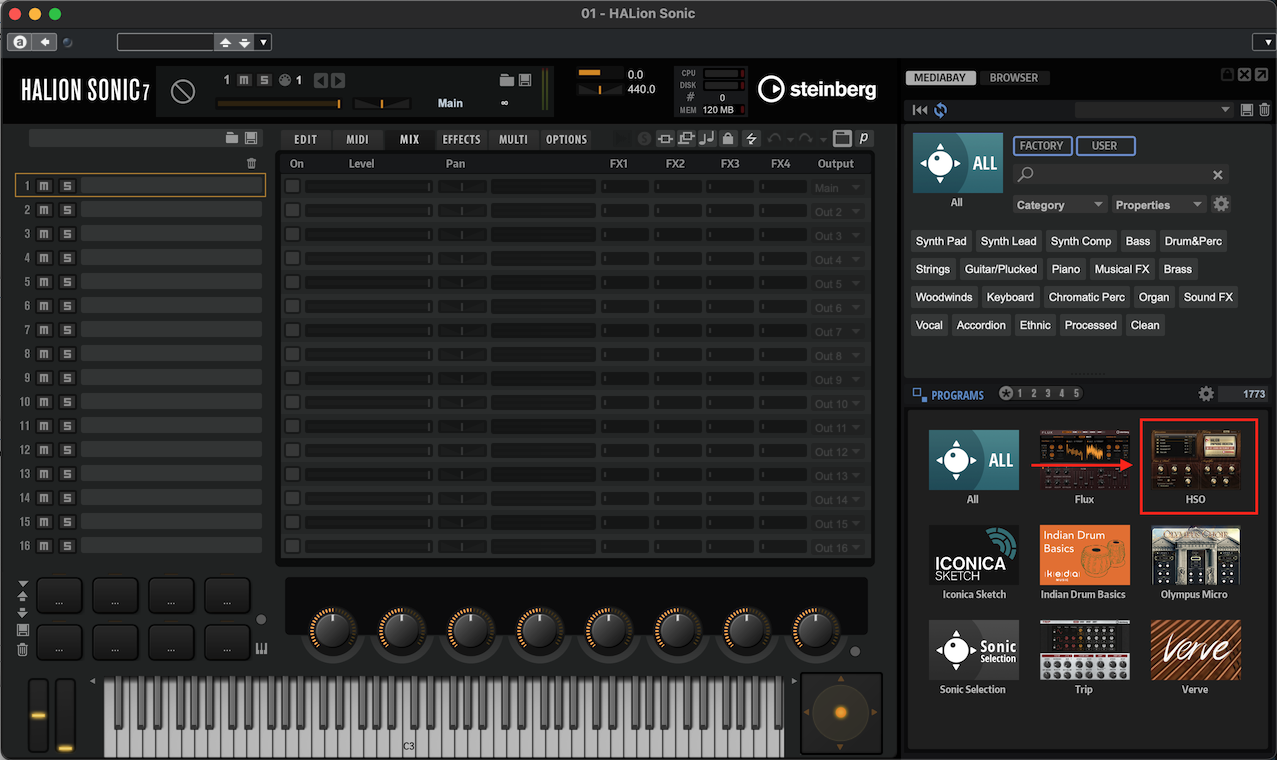Screen dimensions: 1277x760
Task: Open the Out 16 output dropdown
Action: coord(838,547)
